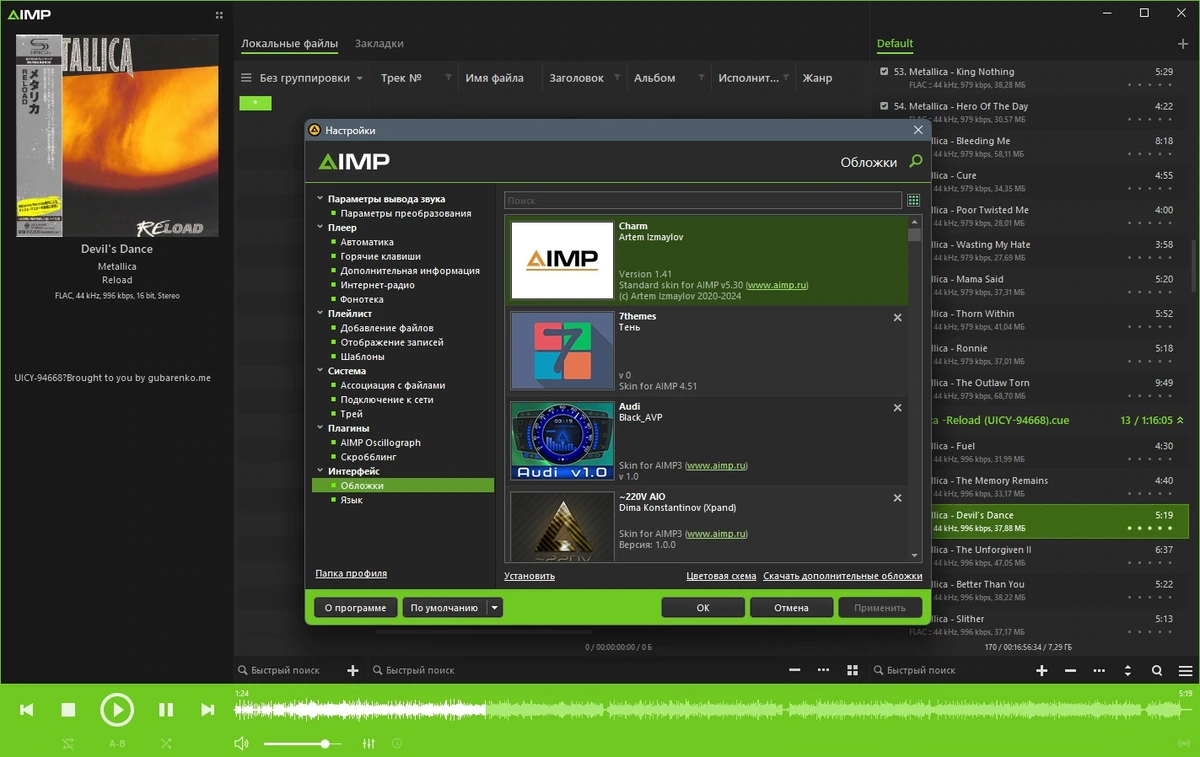
Task: Collapse the 'Система' tree node
Action: click(x=320, y=371)
